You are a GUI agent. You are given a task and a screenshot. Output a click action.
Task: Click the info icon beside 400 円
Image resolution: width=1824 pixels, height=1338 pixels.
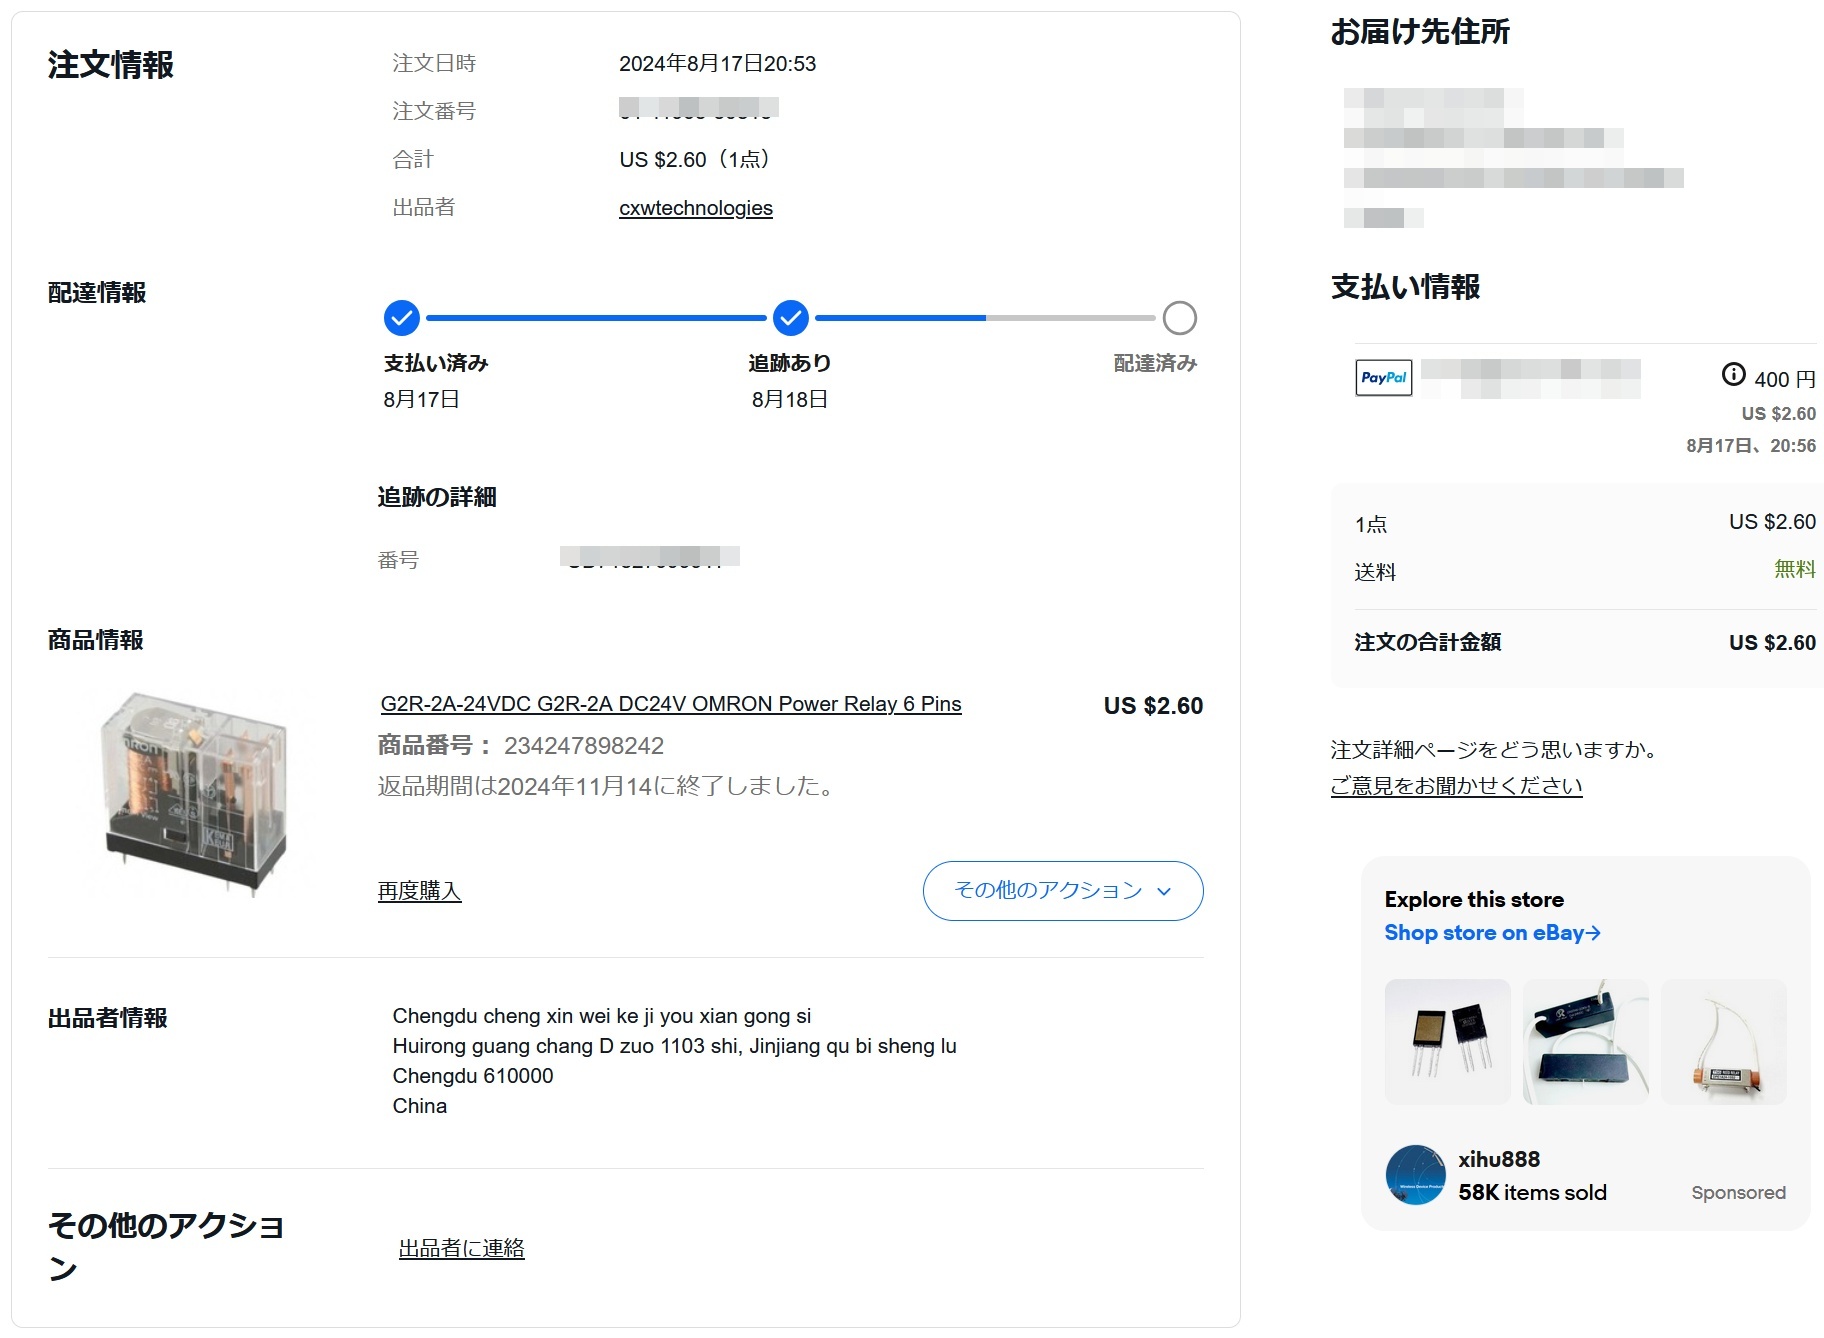pos(1733,374)
